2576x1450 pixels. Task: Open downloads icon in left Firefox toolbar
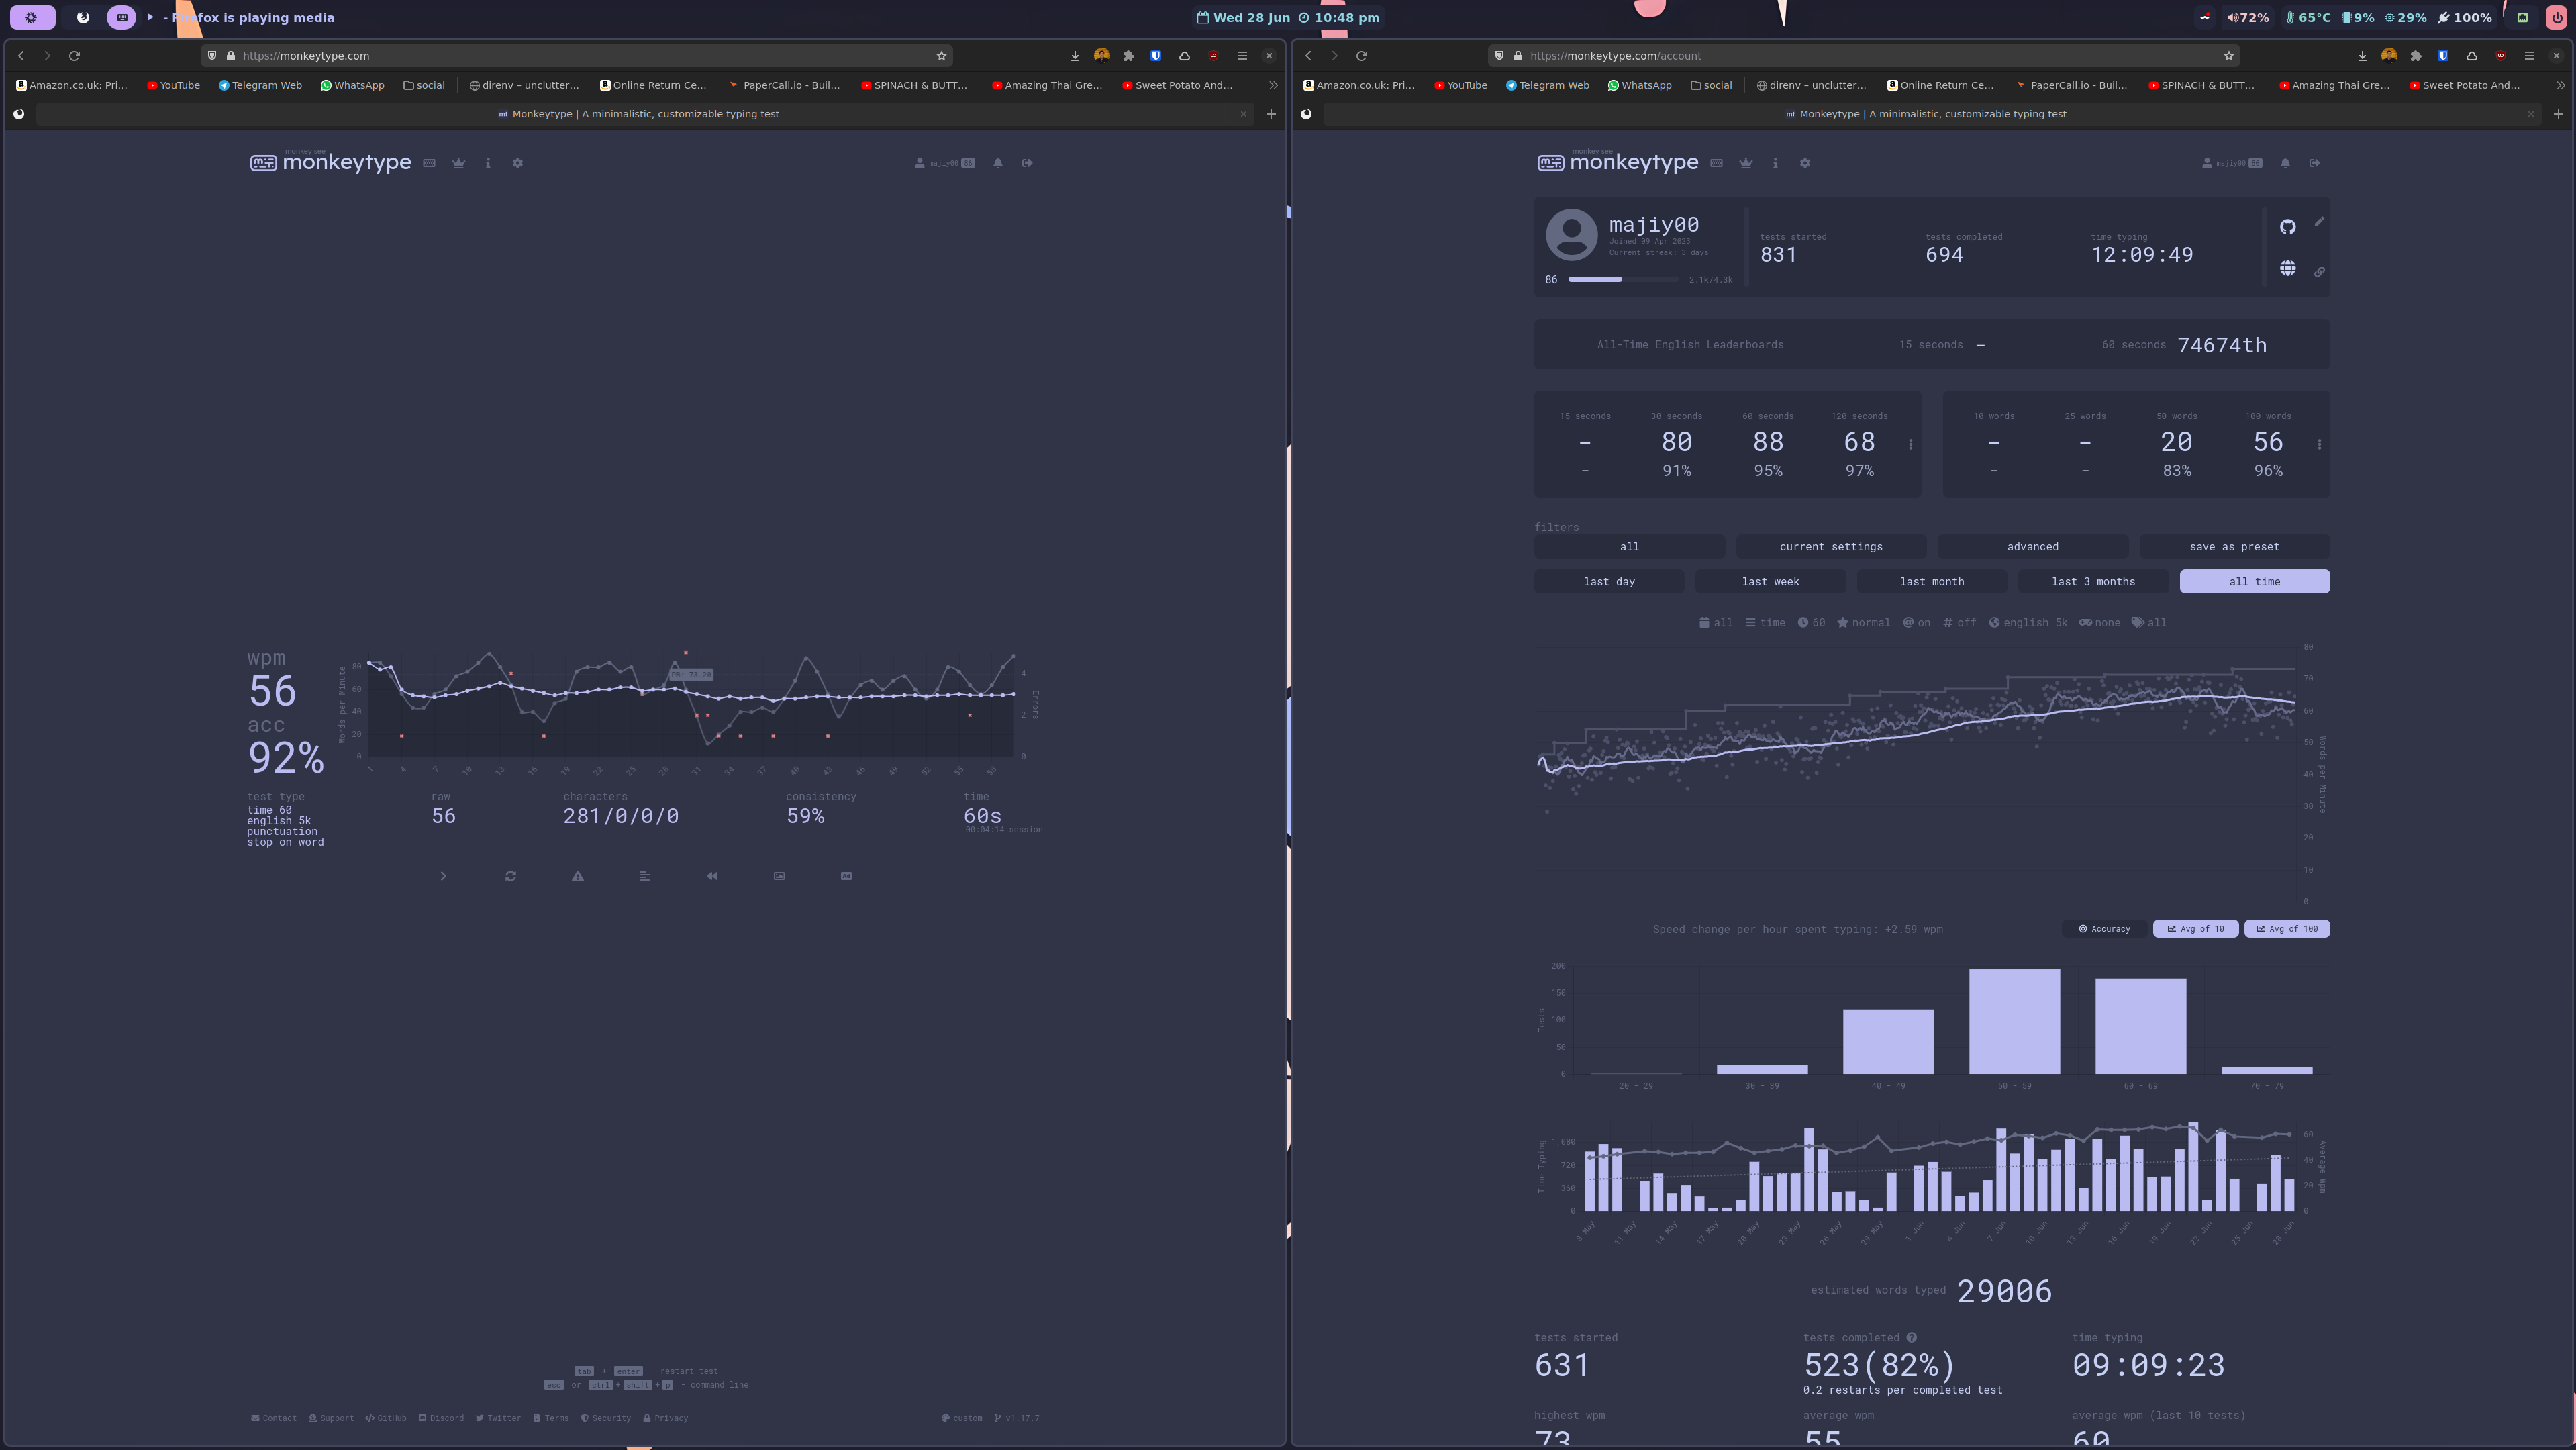pyautogui.click(x=1074, y=56)
